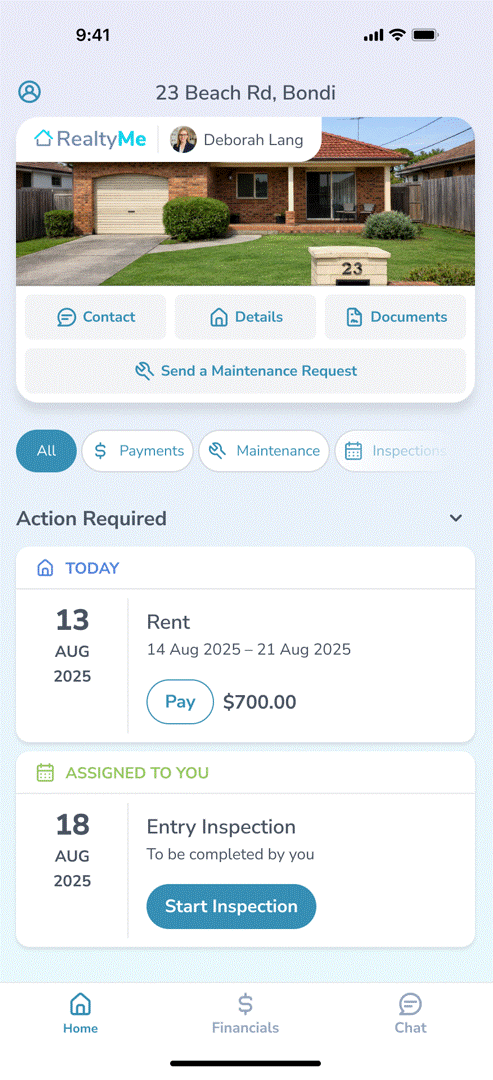
Task: Pay the $700.00 rent
Action: 180,702
